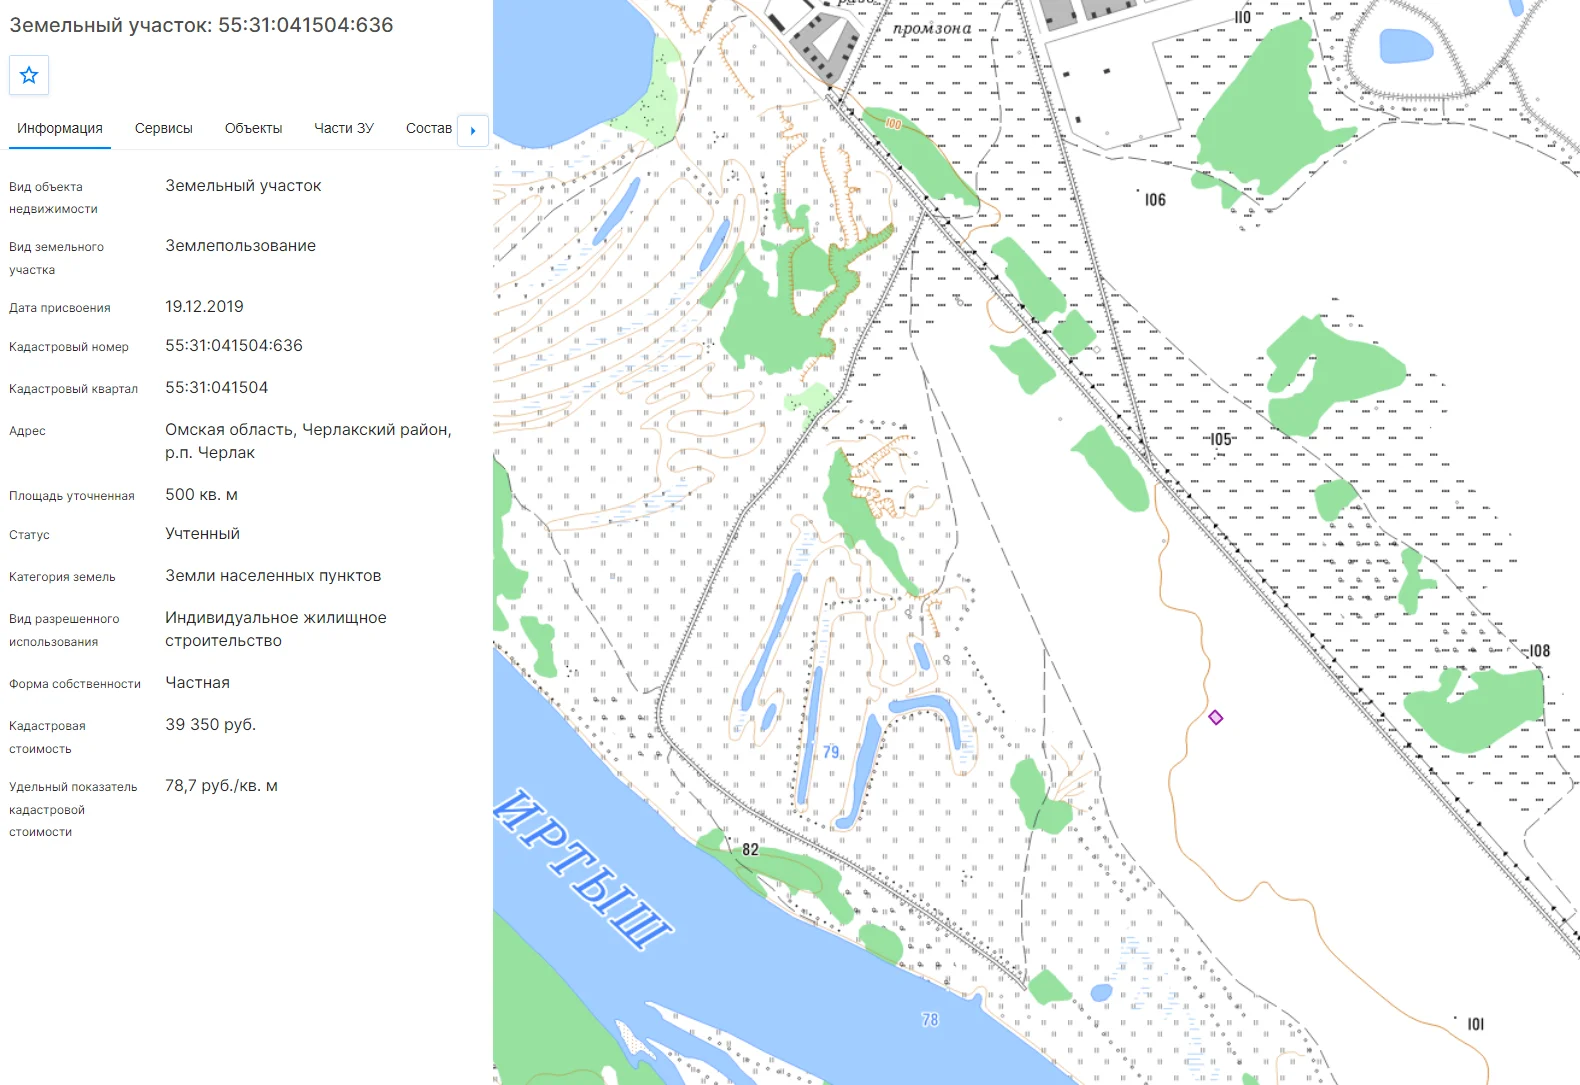Screen dimensions: 1580x1085
Task: Click the elevation mark 82 near the river
Action: pos(750,849)
